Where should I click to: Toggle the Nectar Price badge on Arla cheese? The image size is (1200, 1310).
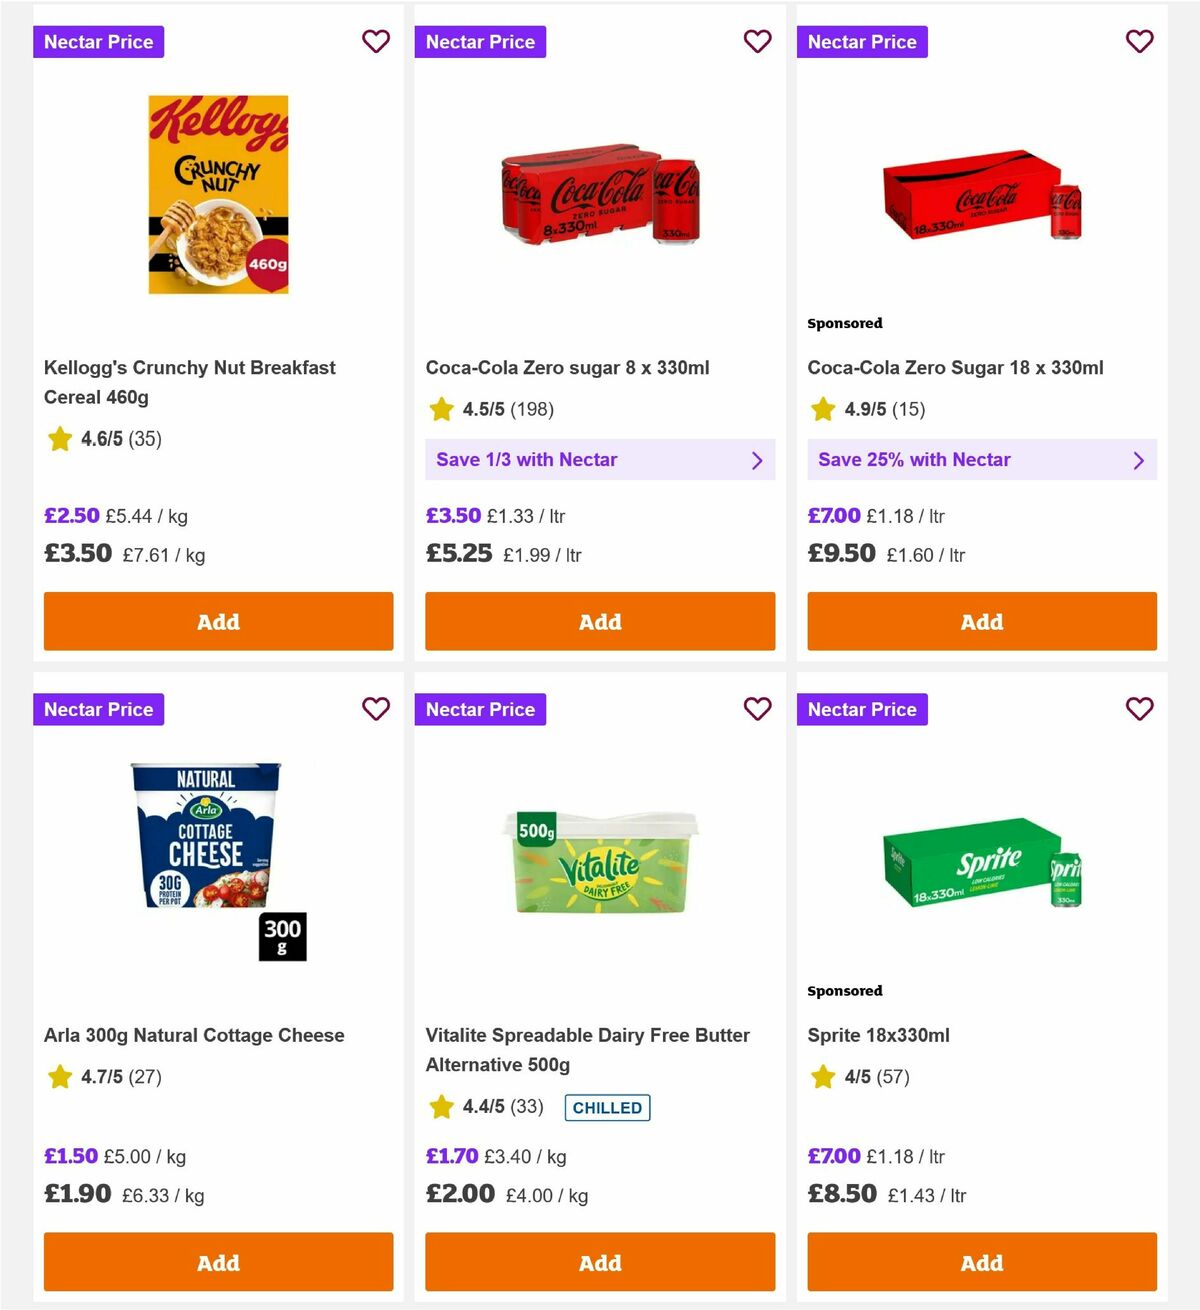pyautogui.click(x=98, y=709)
